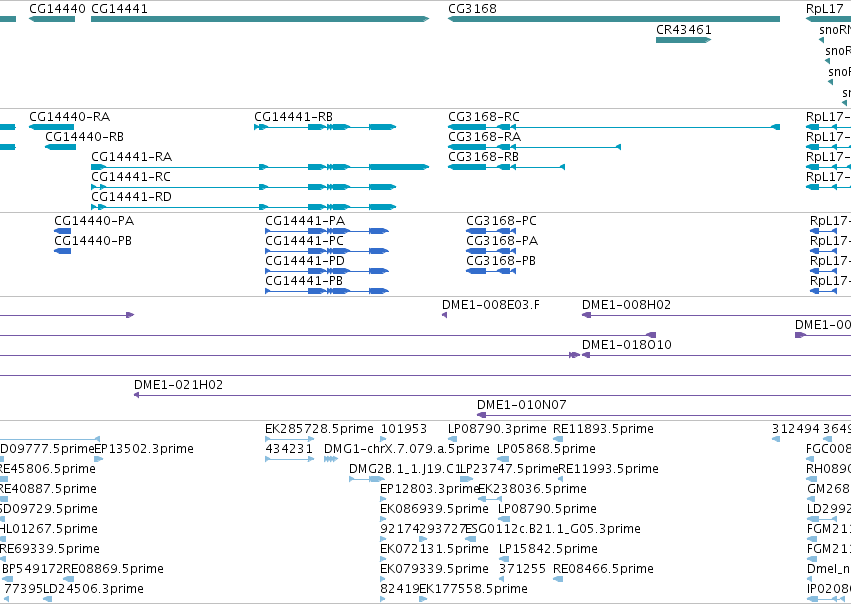Open clone DME1-010N07

(x=522, y=404)
